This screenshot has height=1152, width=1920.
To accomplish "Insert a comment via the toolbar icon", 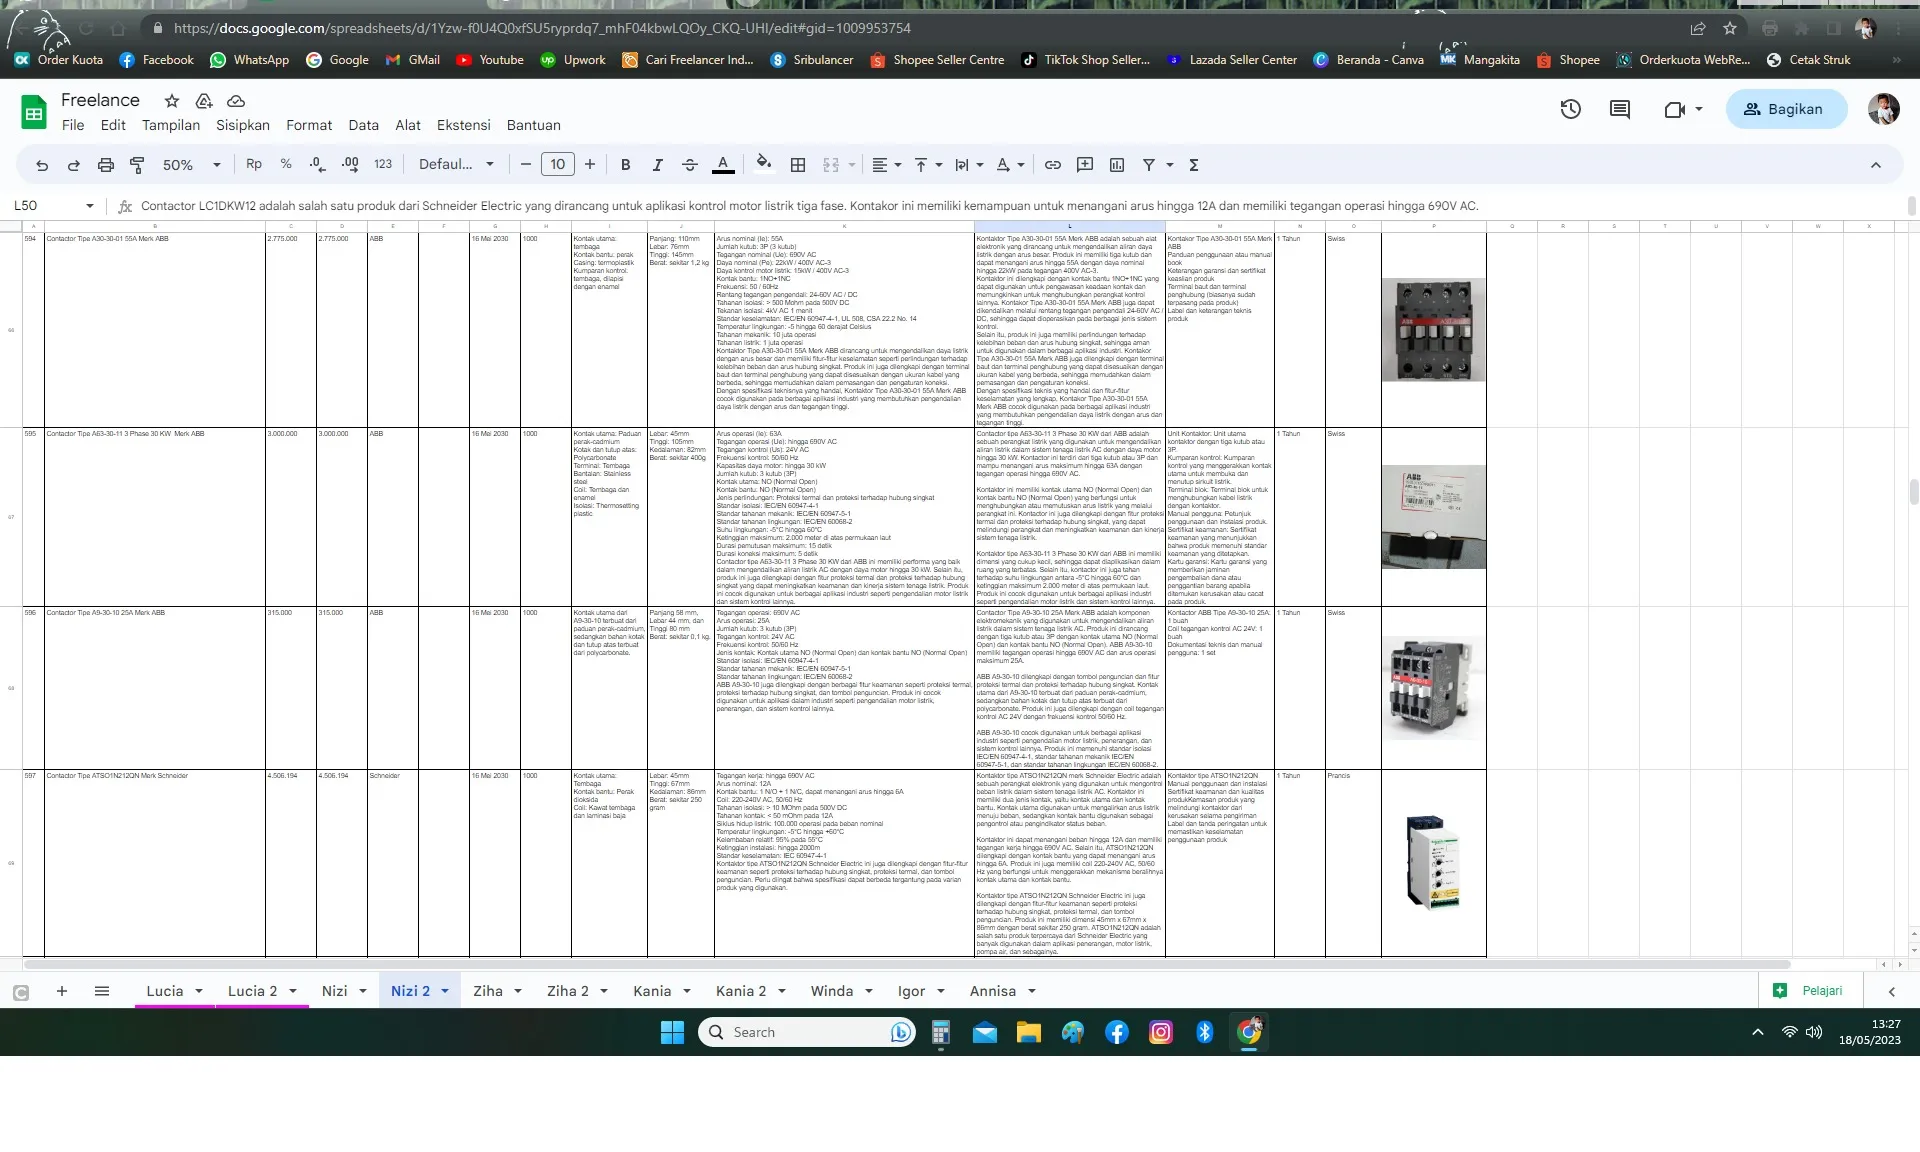I will click(x=1085, y=165).
